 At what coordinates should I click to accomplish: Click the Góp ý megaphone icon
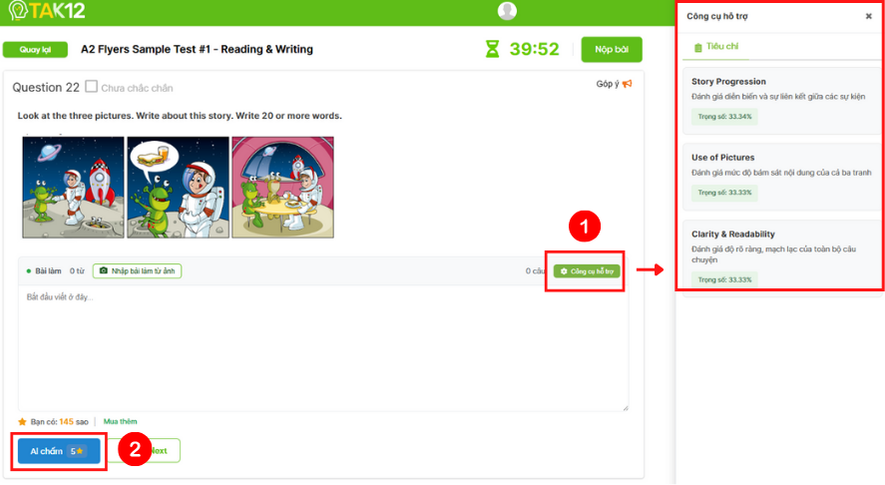[627, 84]
